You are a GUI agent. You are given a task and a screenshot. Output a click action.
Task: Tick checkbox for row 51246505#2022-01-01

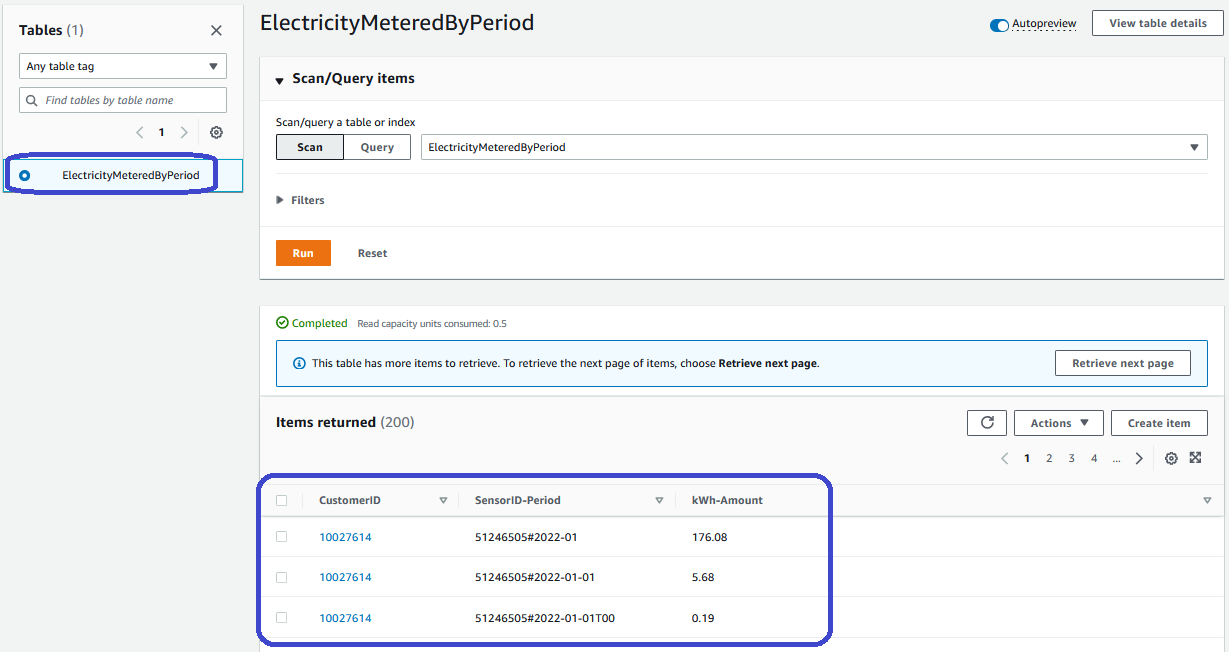click(281, 577)
